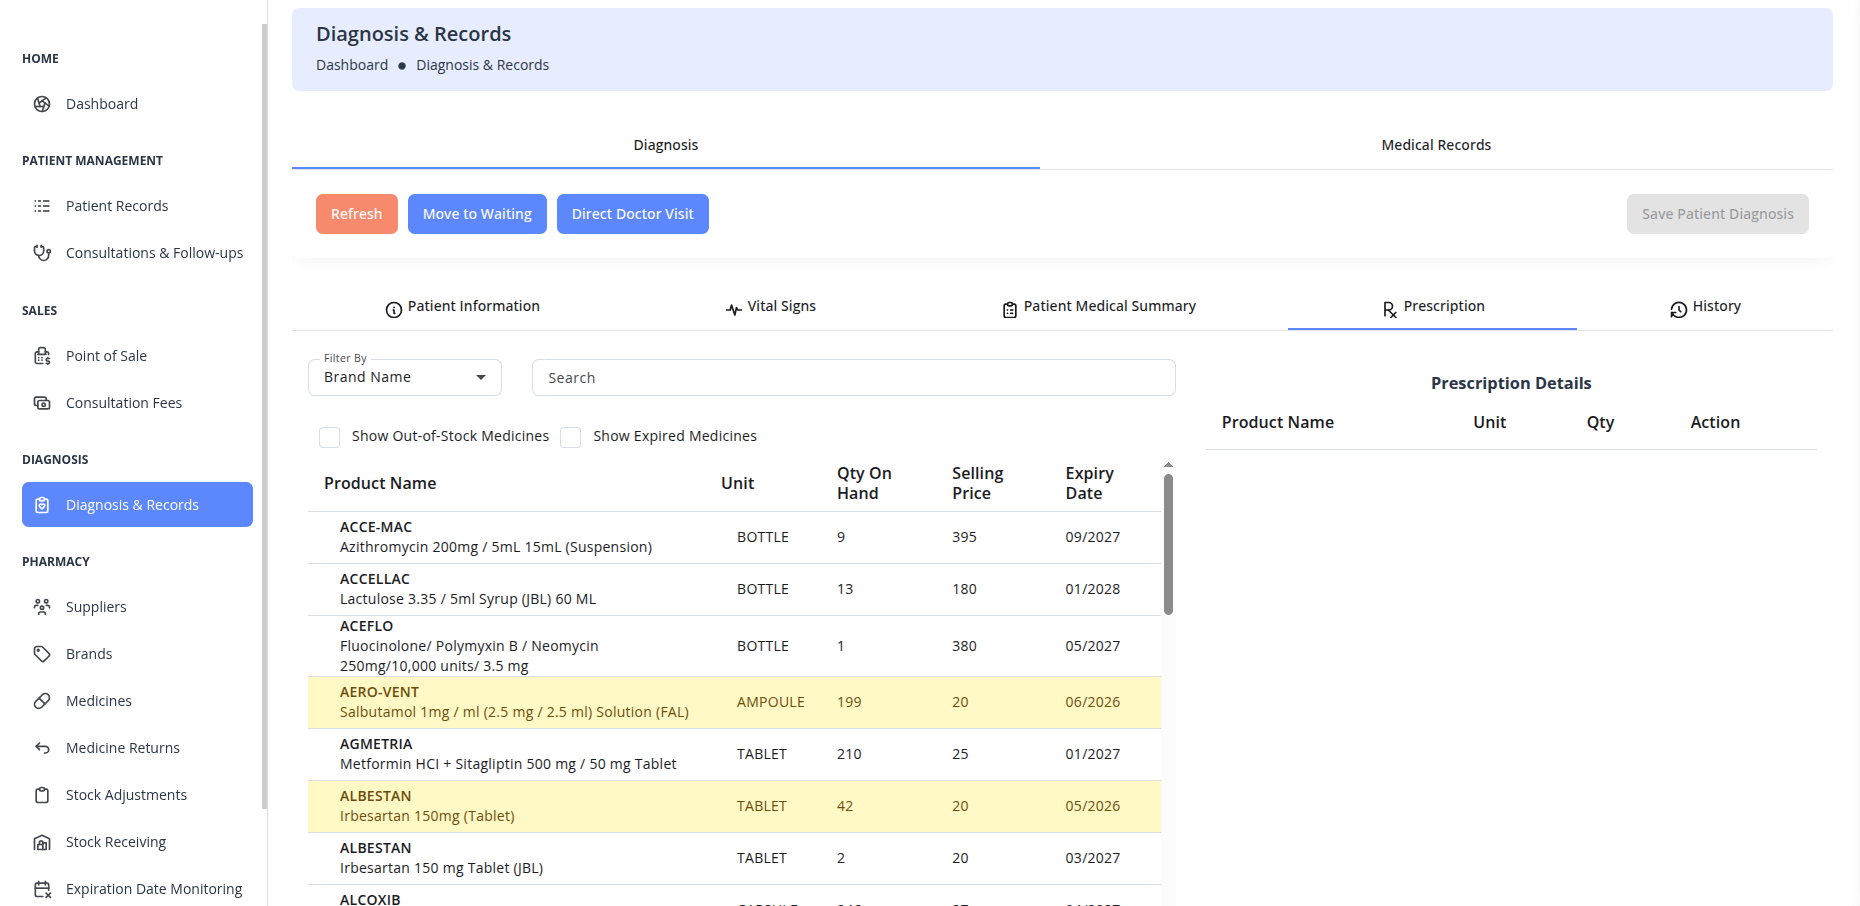
Task: Click the Suppliers people icon
Action: (x=42, y=607)
